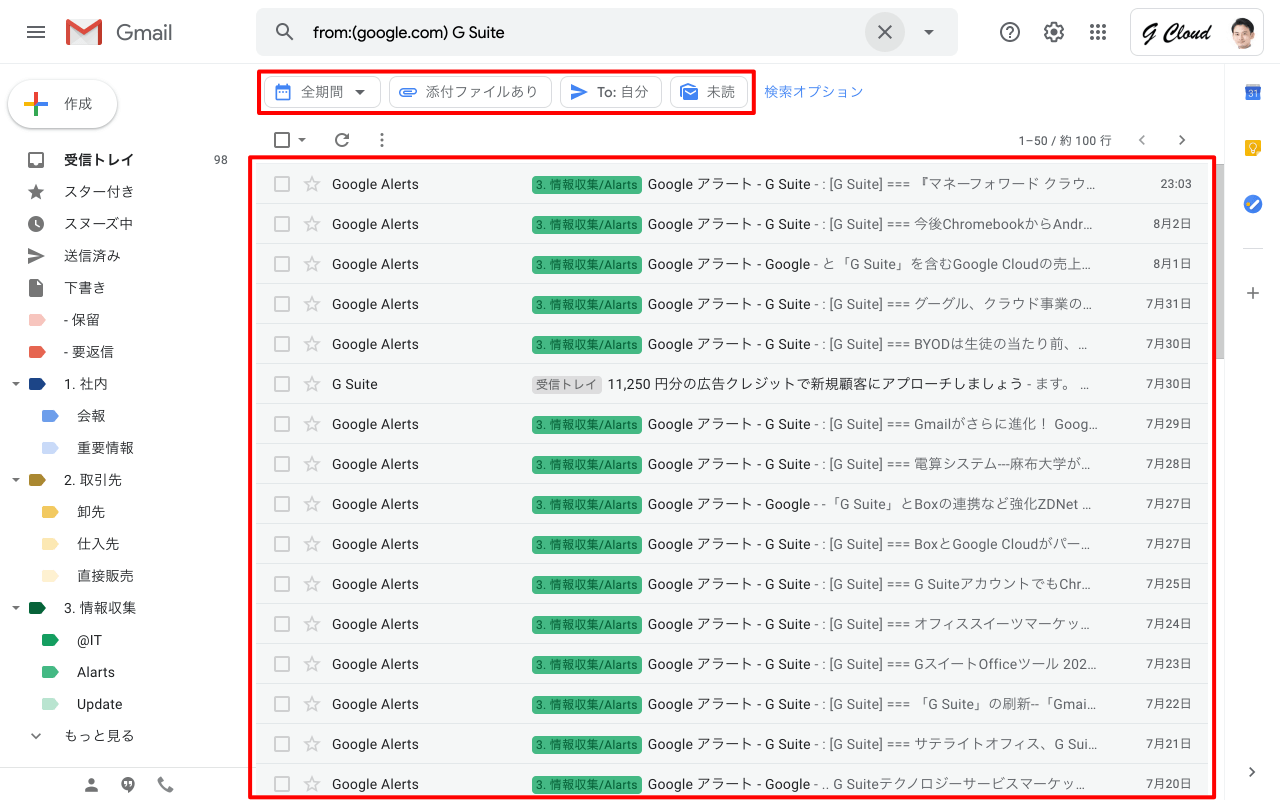Open Google Keep side panel icon

point(1253,148)
